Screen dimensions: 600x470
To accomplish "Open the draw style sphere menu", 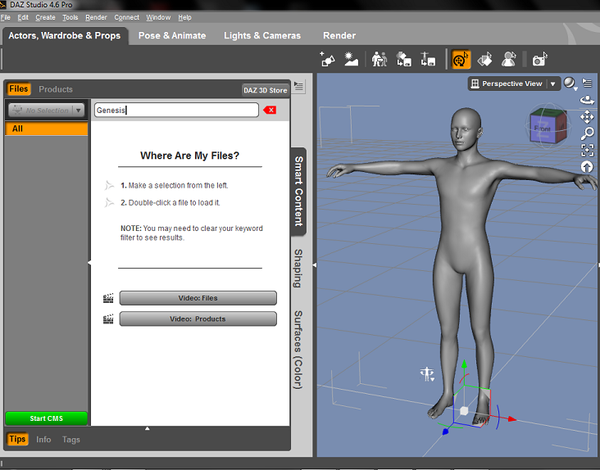I will coord(570,83).
